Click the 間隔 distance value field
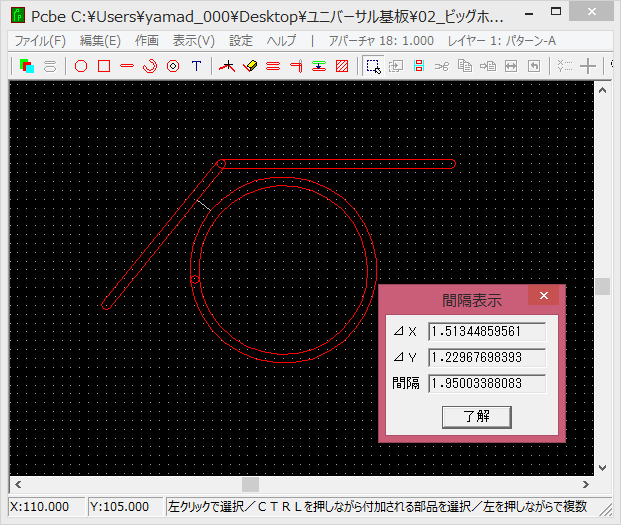This screenshot has height=525, width=621. coord(487,383)
